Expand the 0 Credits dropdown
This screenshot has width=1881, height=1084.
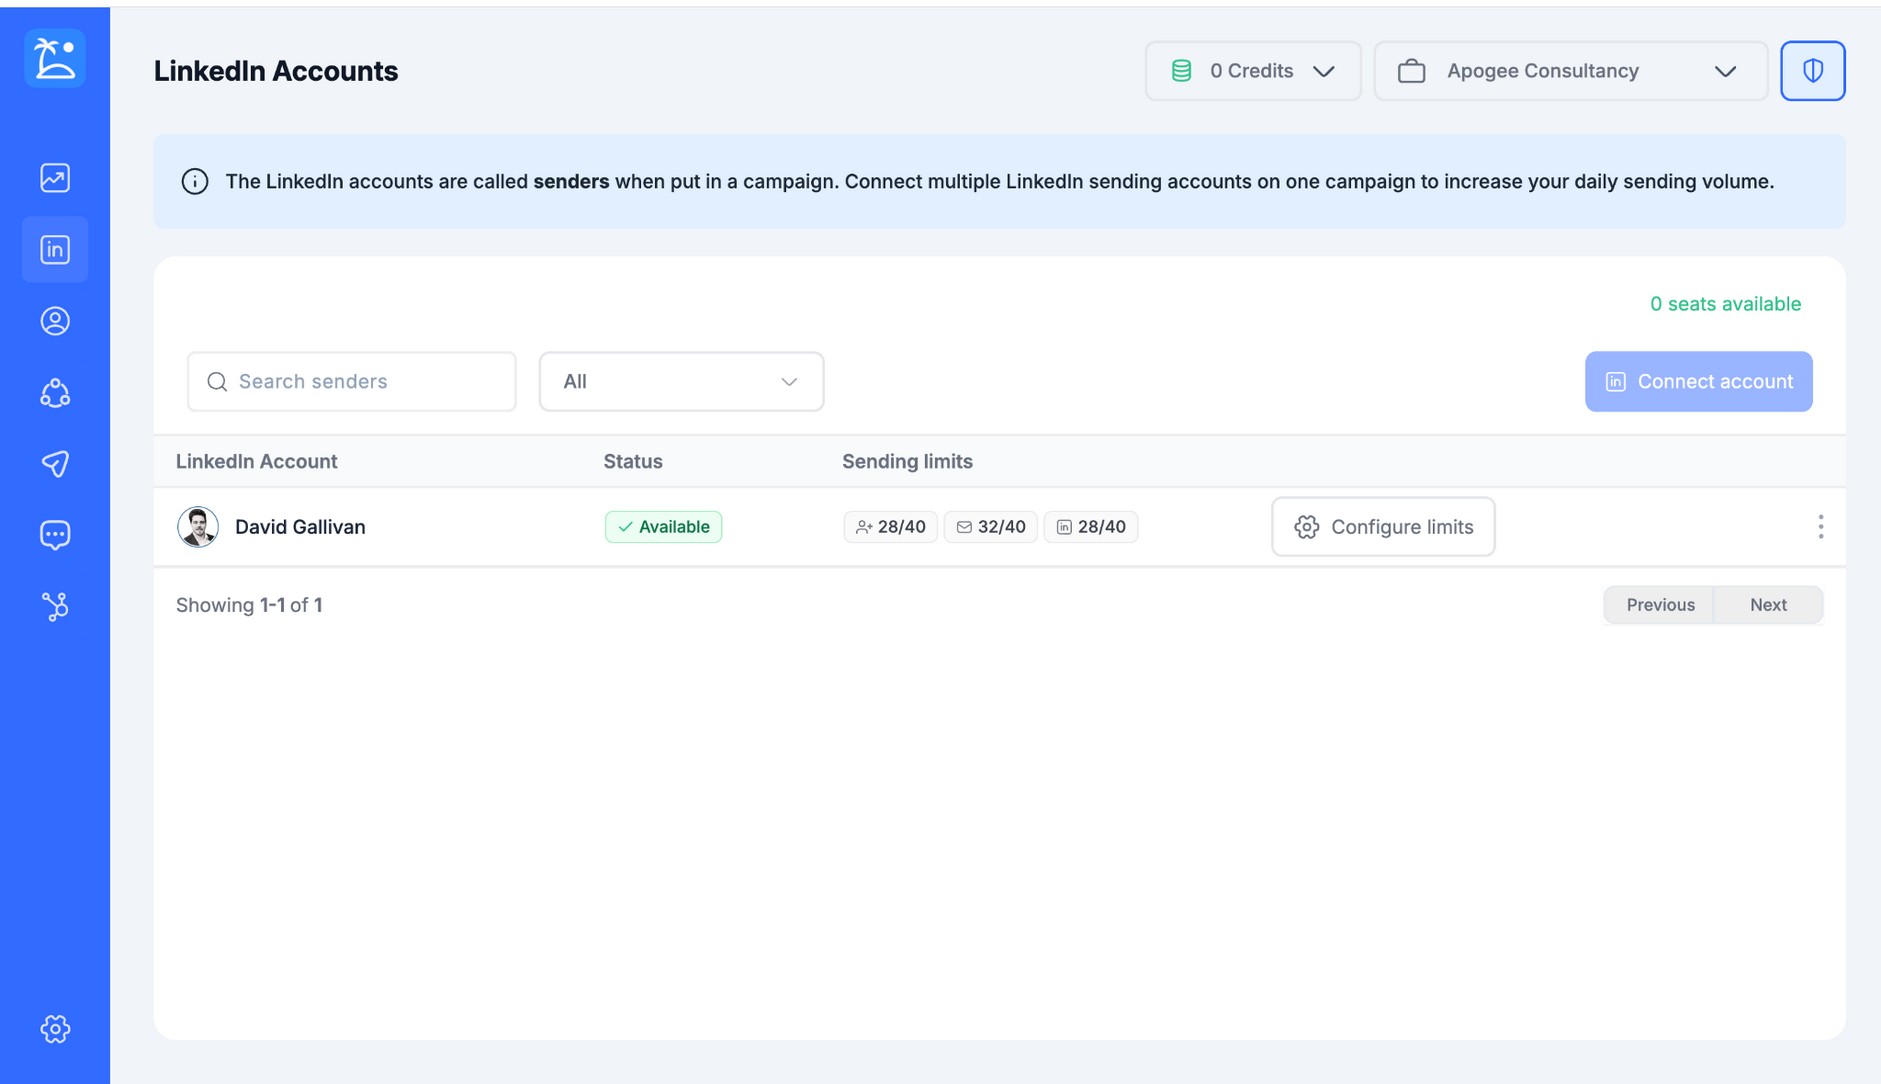(1253, 71)
